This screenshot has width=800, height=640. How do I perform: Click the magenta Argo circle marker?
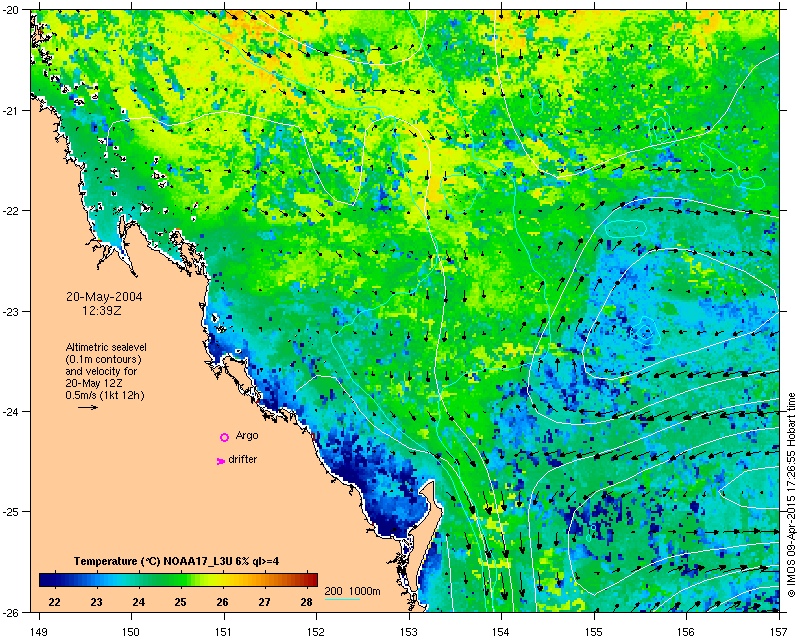224,437
